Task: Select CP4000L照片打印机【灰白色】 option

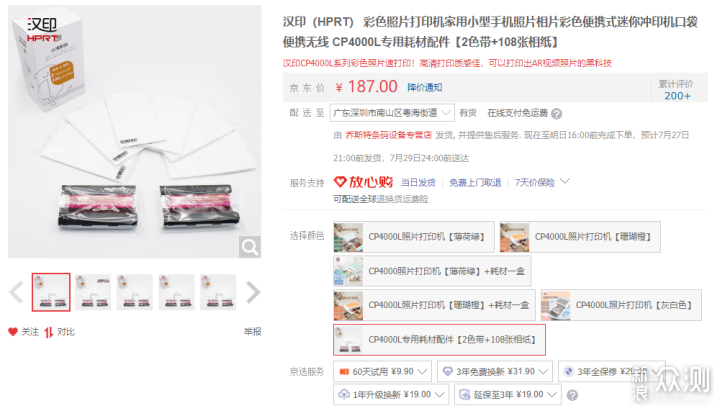Action: [621, 305]
